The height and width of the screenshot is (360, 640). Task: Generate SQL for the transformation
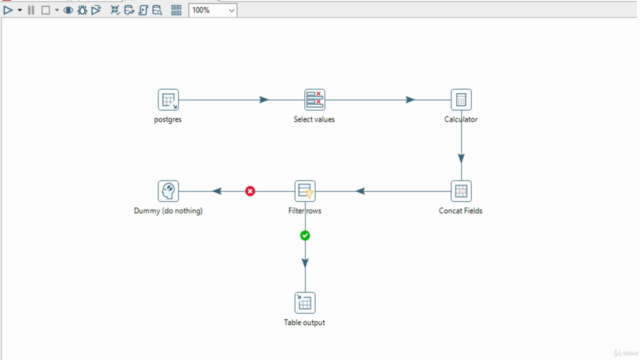click(x=143, y=10)
